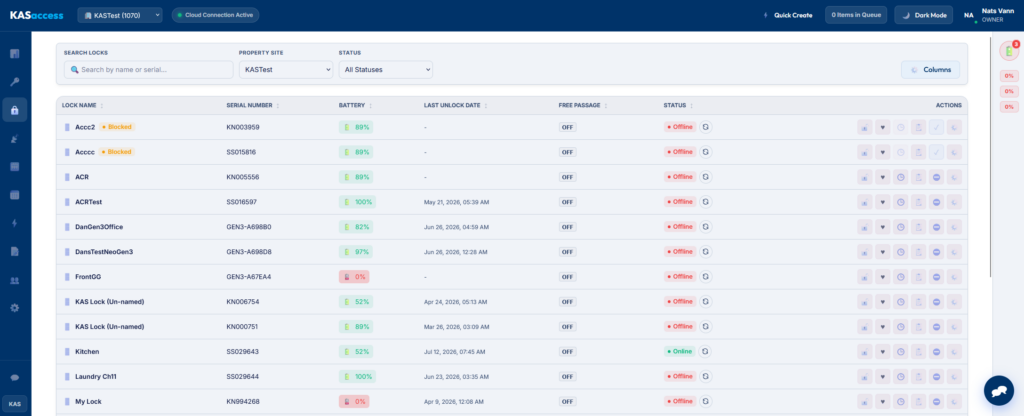Open the Property Site dropdown
This screenshot has height=416, width=1024.
285,69
